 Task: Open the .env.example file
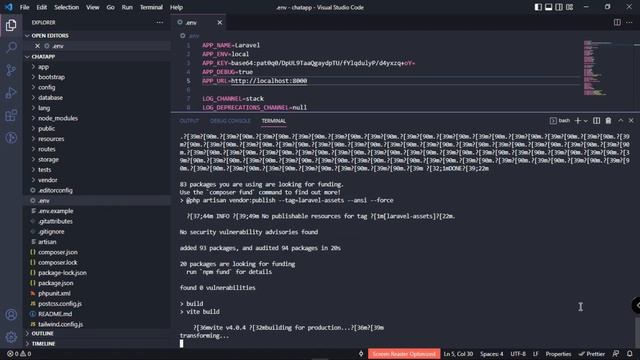97,211
